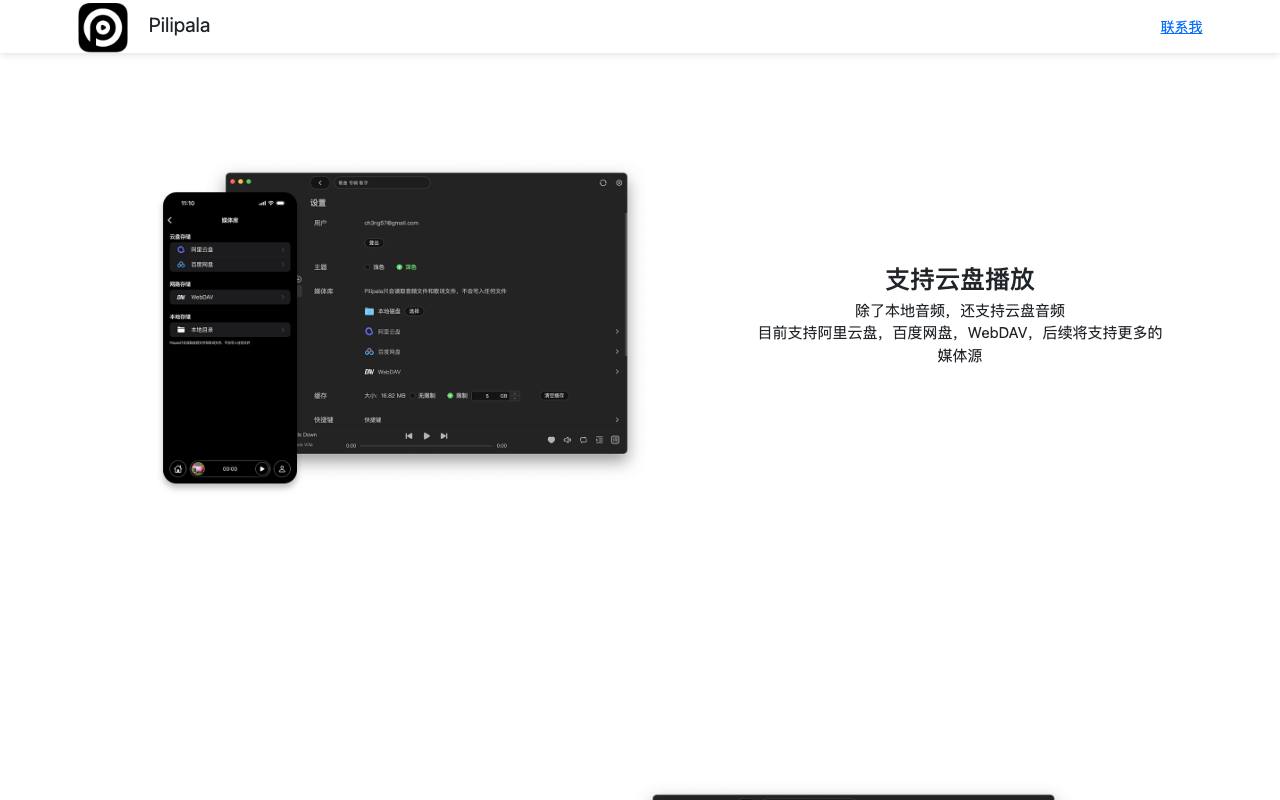Click the album art thumbnail in phone player
Image resolution: width=1280 pixels, height=800 pixels.
[198, 469]
